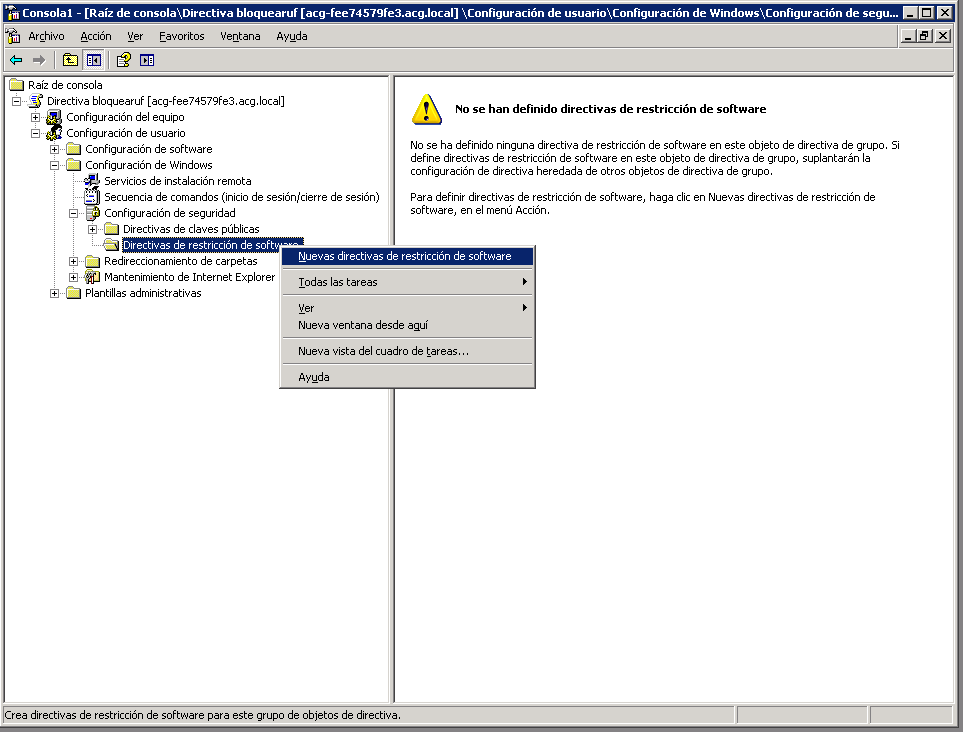Expand the Configuración del equipo node
963x732 pixels.
click(x=36, y=117)
